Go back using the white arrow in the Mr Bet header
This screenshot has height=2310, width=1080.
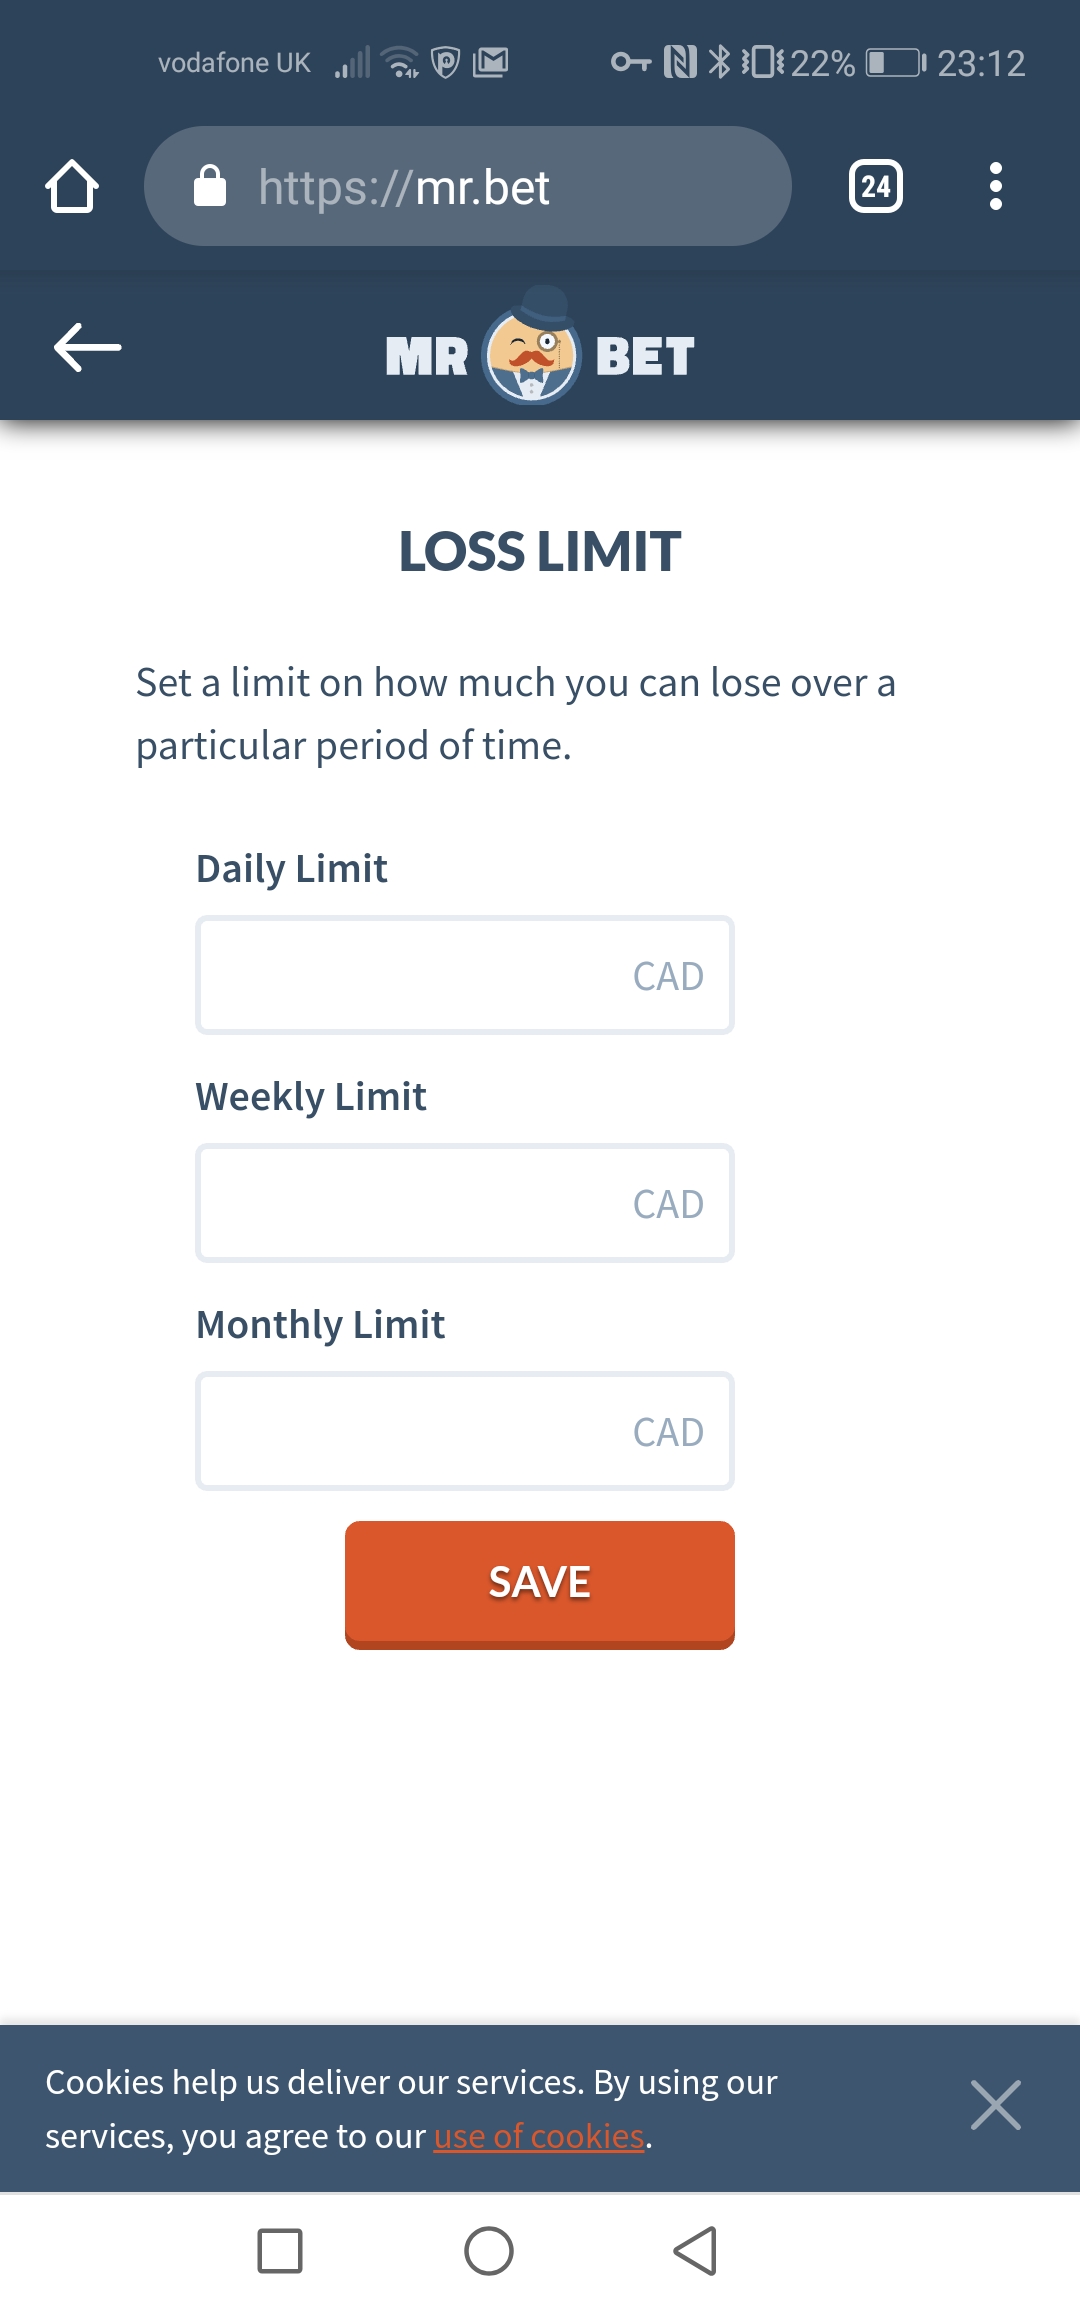[88, 347]
